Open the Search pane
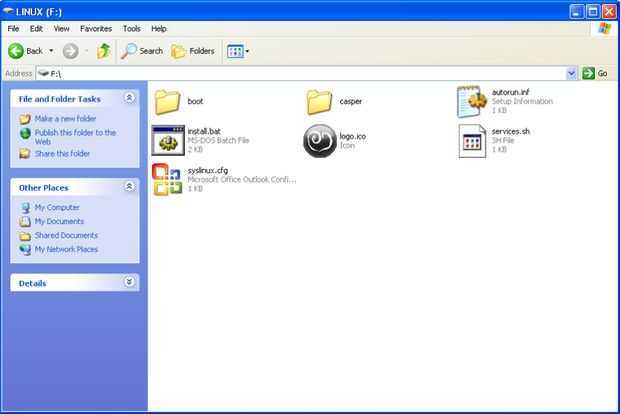 [142, 51]
